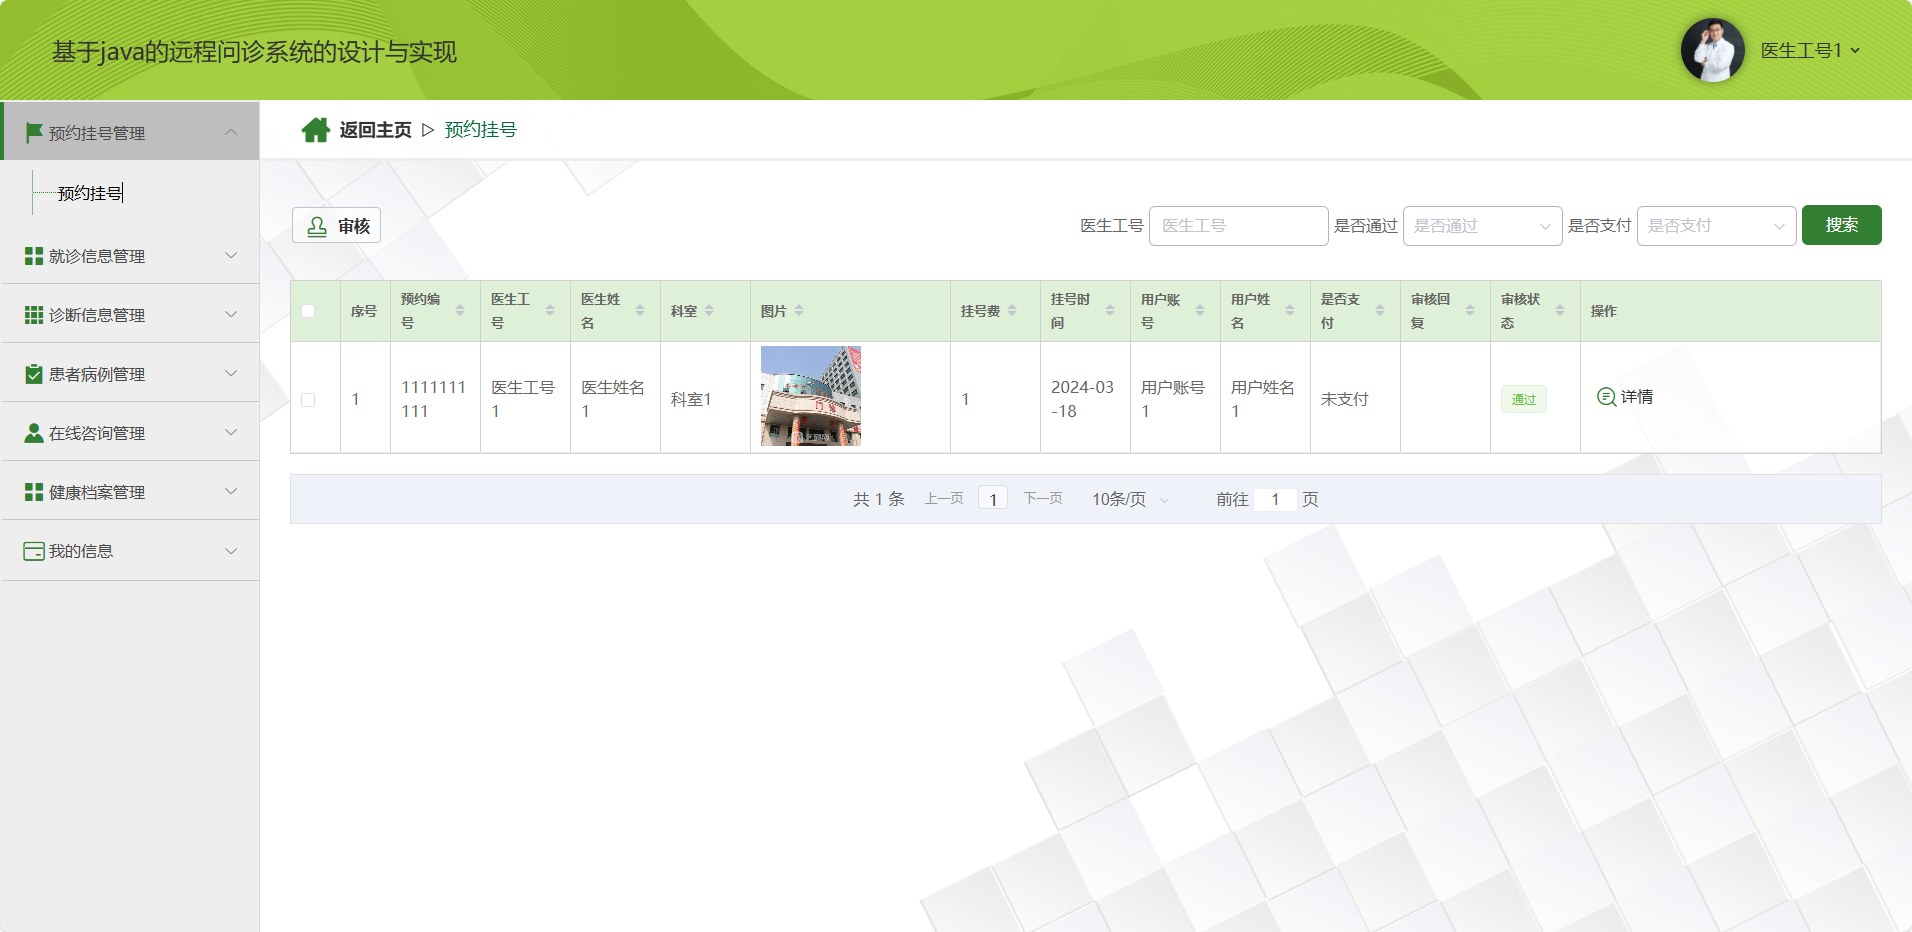1912x932 pixels.
Task: Click the clipboard icon beside 患者病例管理
Action: [34, 374]
